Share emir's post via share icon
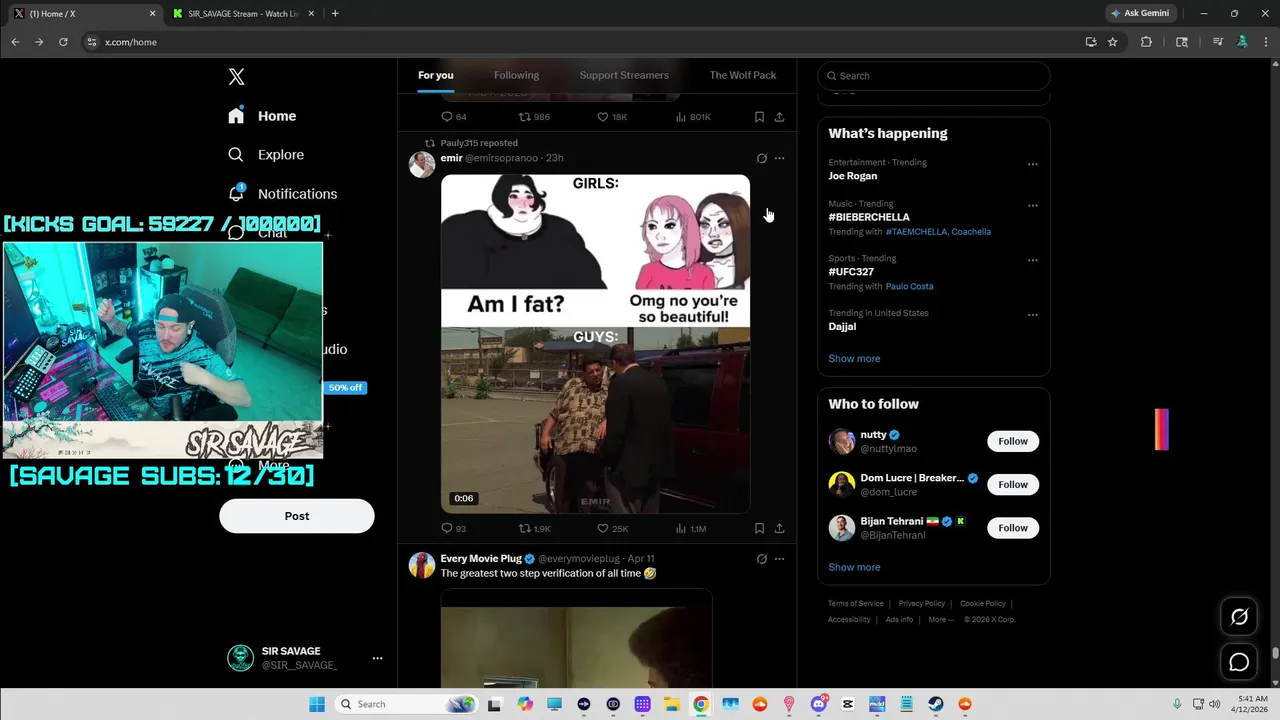The image size is (1280, 720). pyautogui.click(x=779, y=528)
